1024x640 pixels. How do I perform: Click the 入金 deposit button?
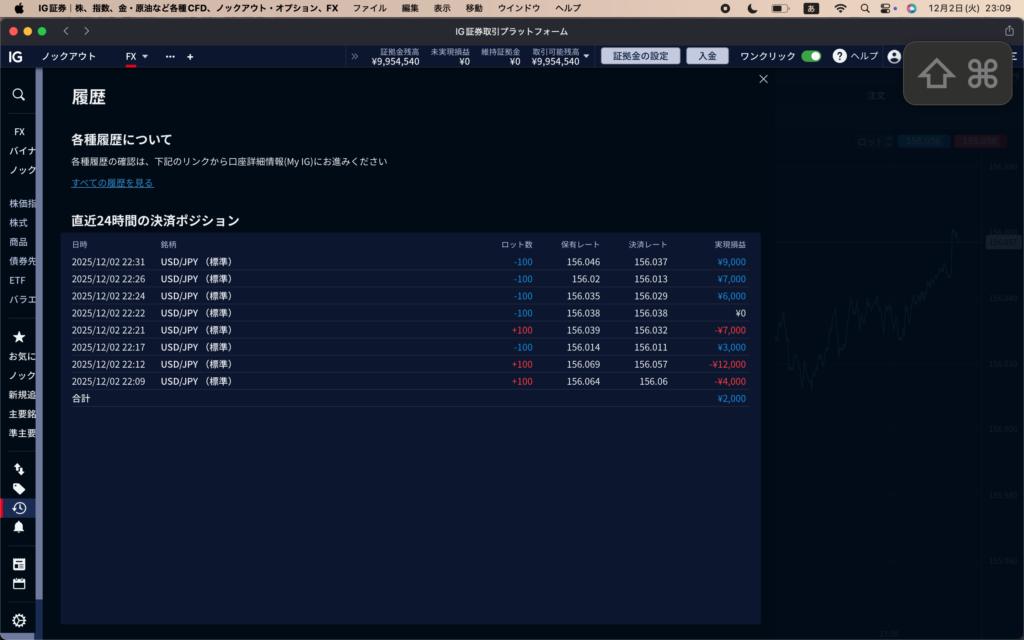pyautogui.click(x=707, y=57)
